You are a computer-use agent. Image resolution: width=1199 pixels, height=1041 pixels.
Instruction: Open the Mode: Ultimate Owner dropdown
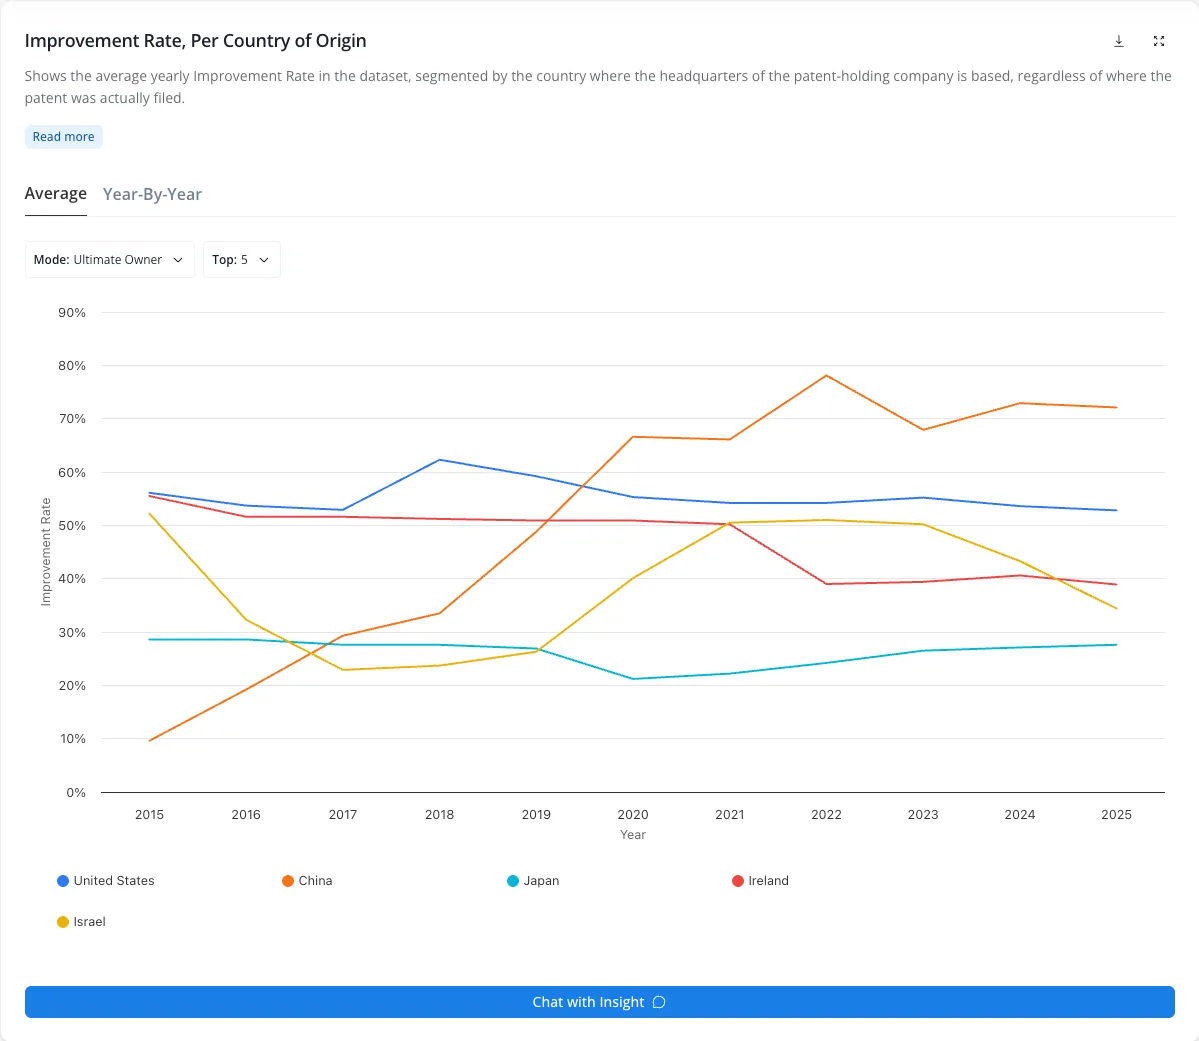[109, 260]
